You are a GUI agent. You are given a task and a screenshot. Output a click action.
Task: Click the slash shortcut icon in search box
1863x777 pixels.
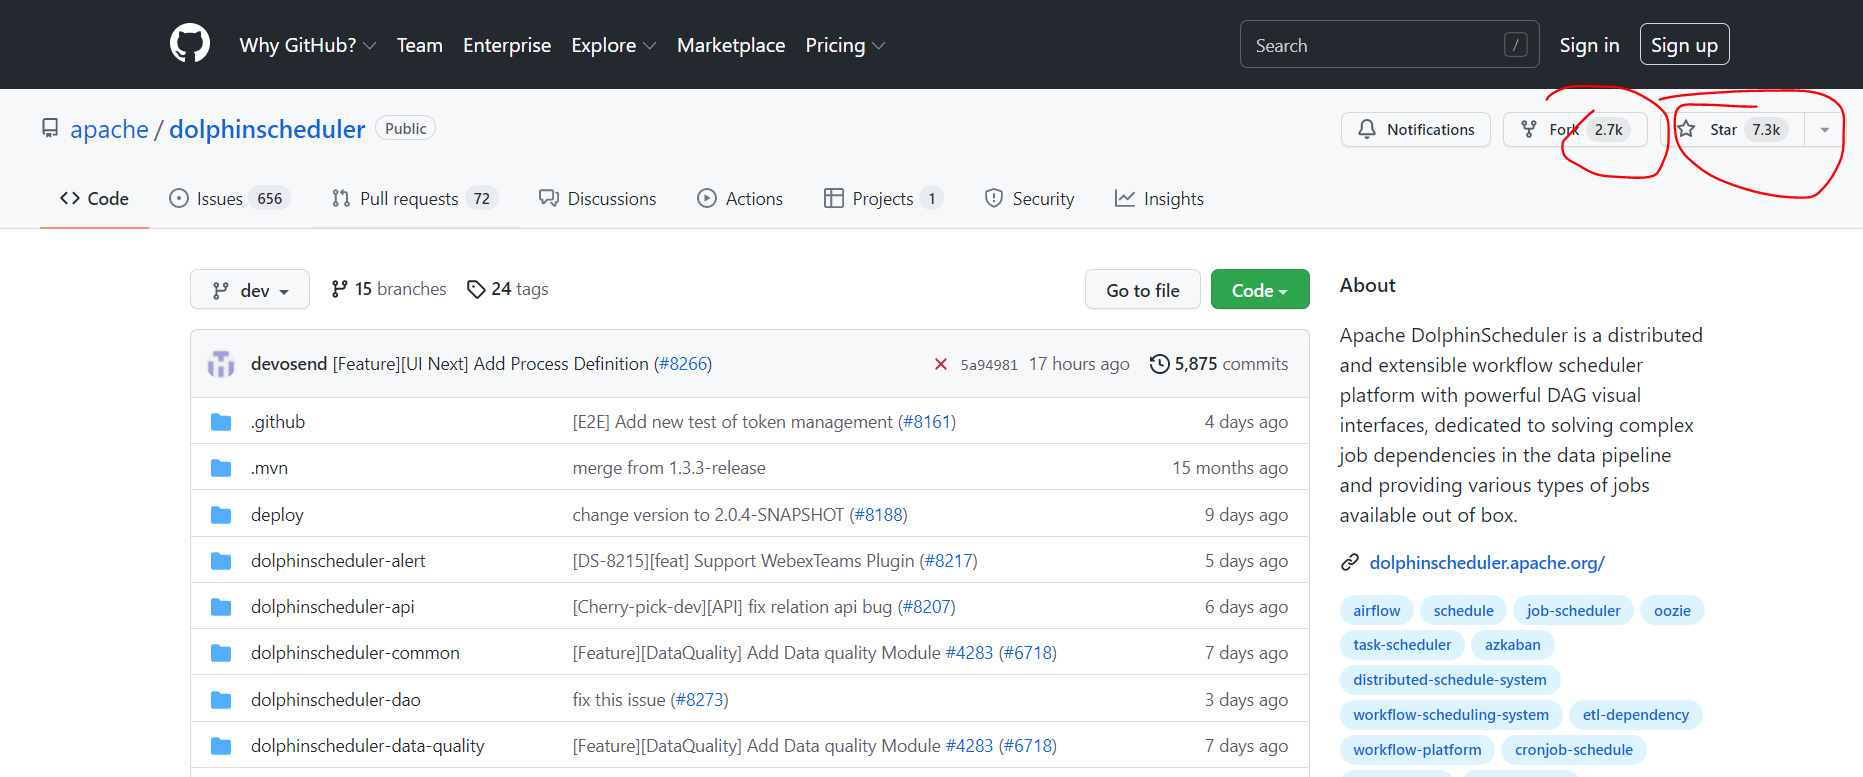tap(1515, 45)
